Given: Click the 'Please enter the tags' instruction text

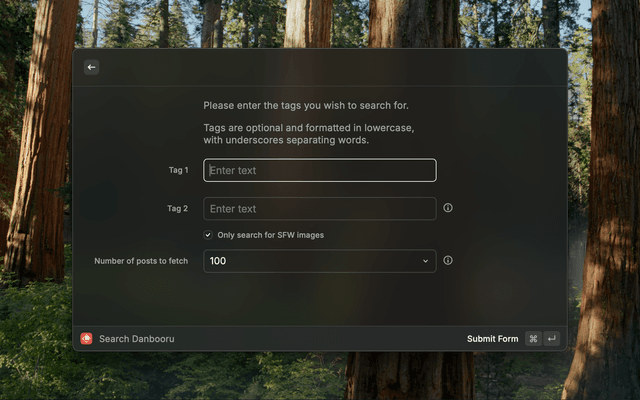Looking at the screenshot, I should click(x=306, y=105).
